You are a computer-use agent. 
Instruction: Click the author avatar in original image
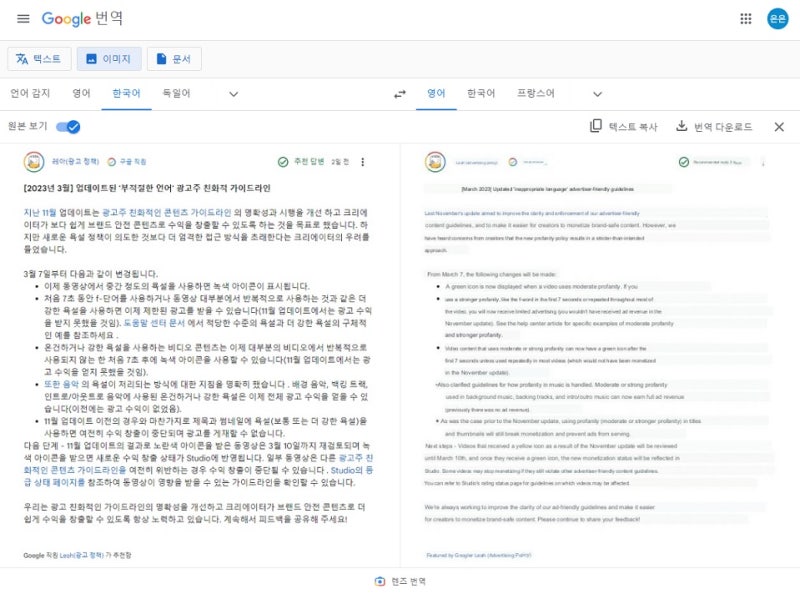(34, 161)
